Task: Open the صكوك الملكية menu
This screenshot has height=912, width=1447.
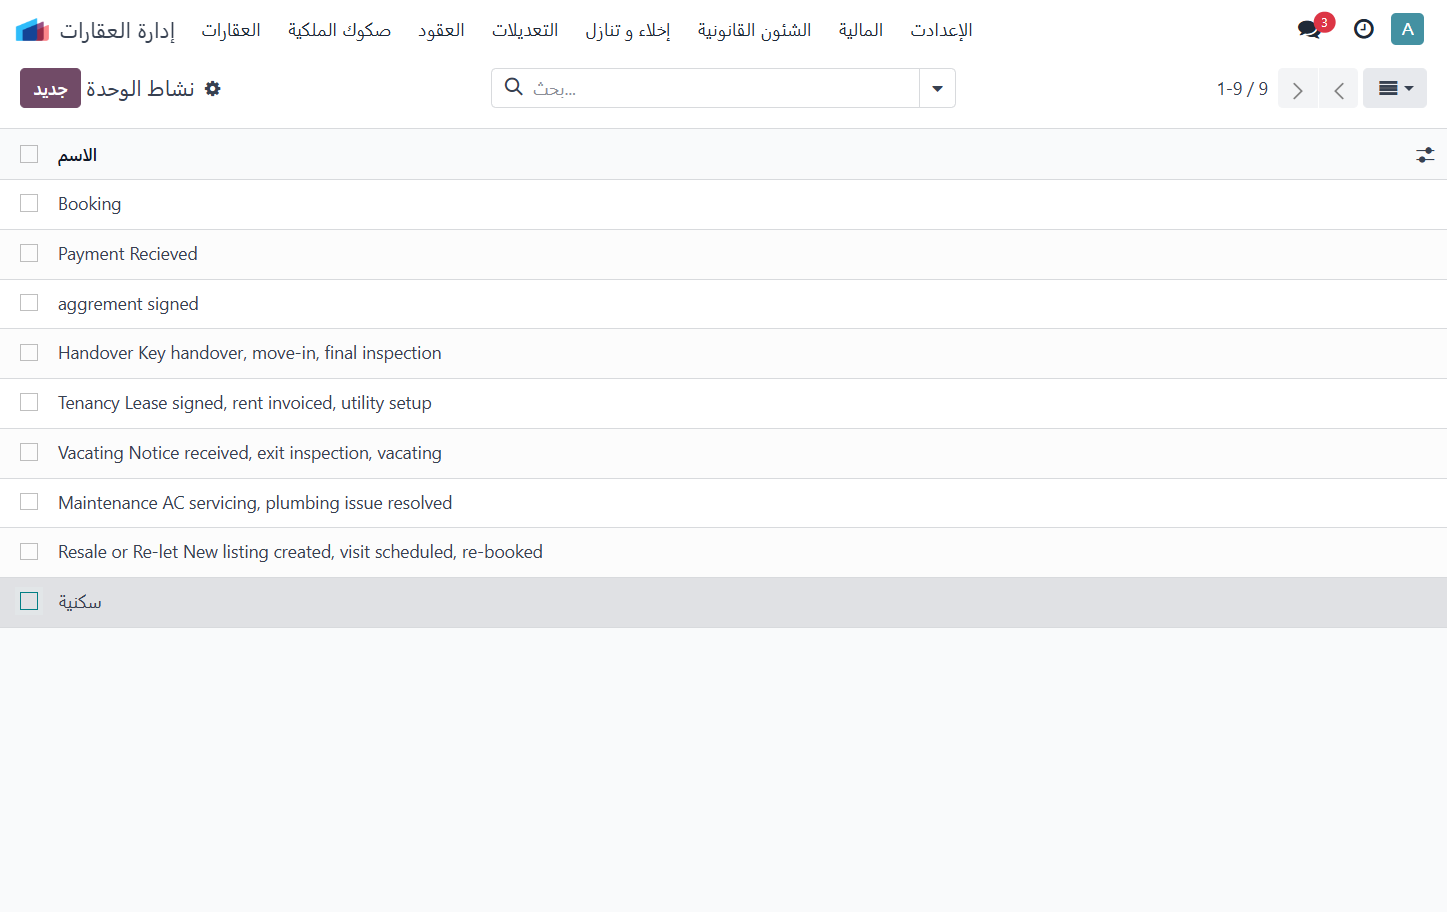Action: [340, 30]
